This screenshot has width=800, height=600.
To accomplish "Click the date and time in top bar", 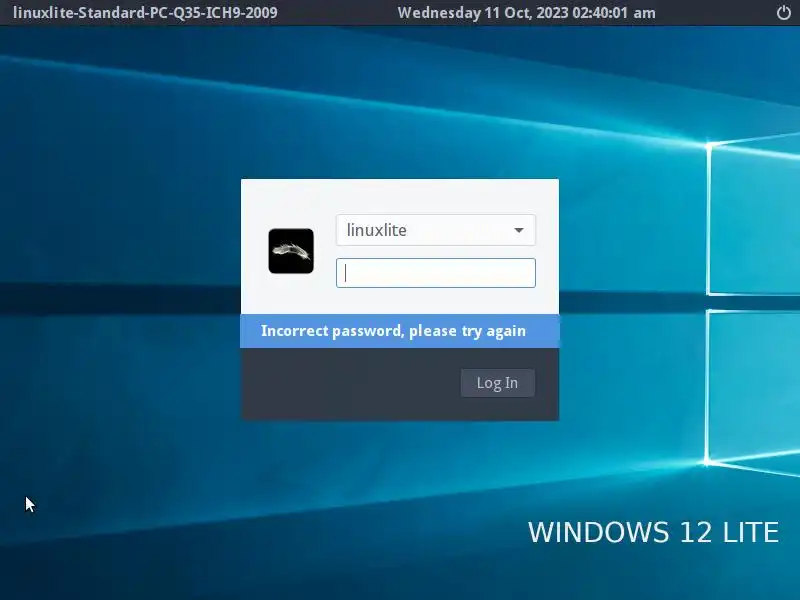I will pyautogui.click(x=527, y=13).
